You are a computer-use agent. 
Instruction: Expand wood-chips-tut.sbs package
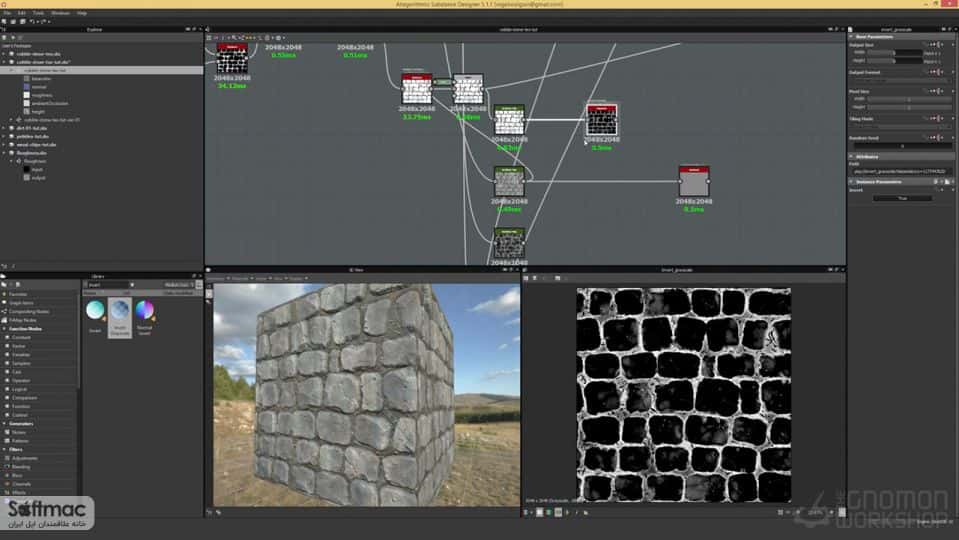pos(4,145)
